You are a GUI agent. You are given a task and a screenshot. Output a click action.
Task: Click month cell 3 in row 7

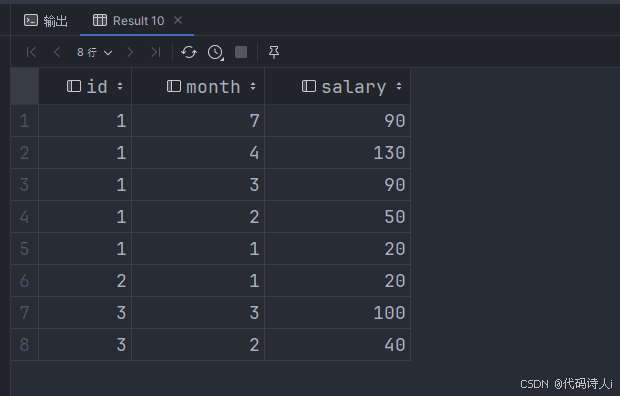198,313
